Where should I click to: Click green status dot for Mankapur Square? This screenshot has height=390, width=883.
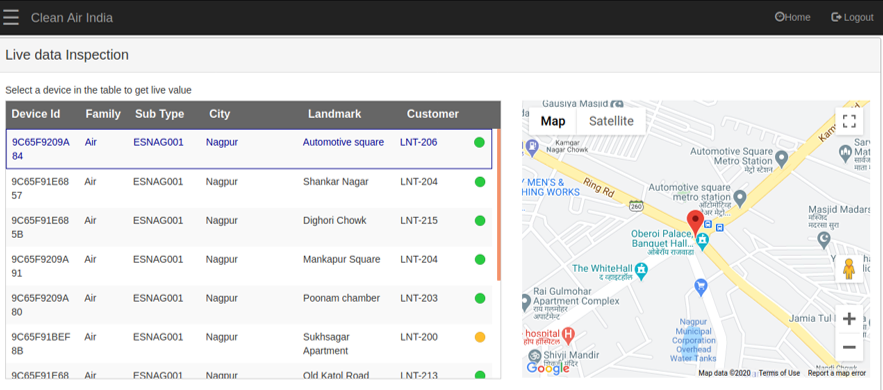pos(480,259)
